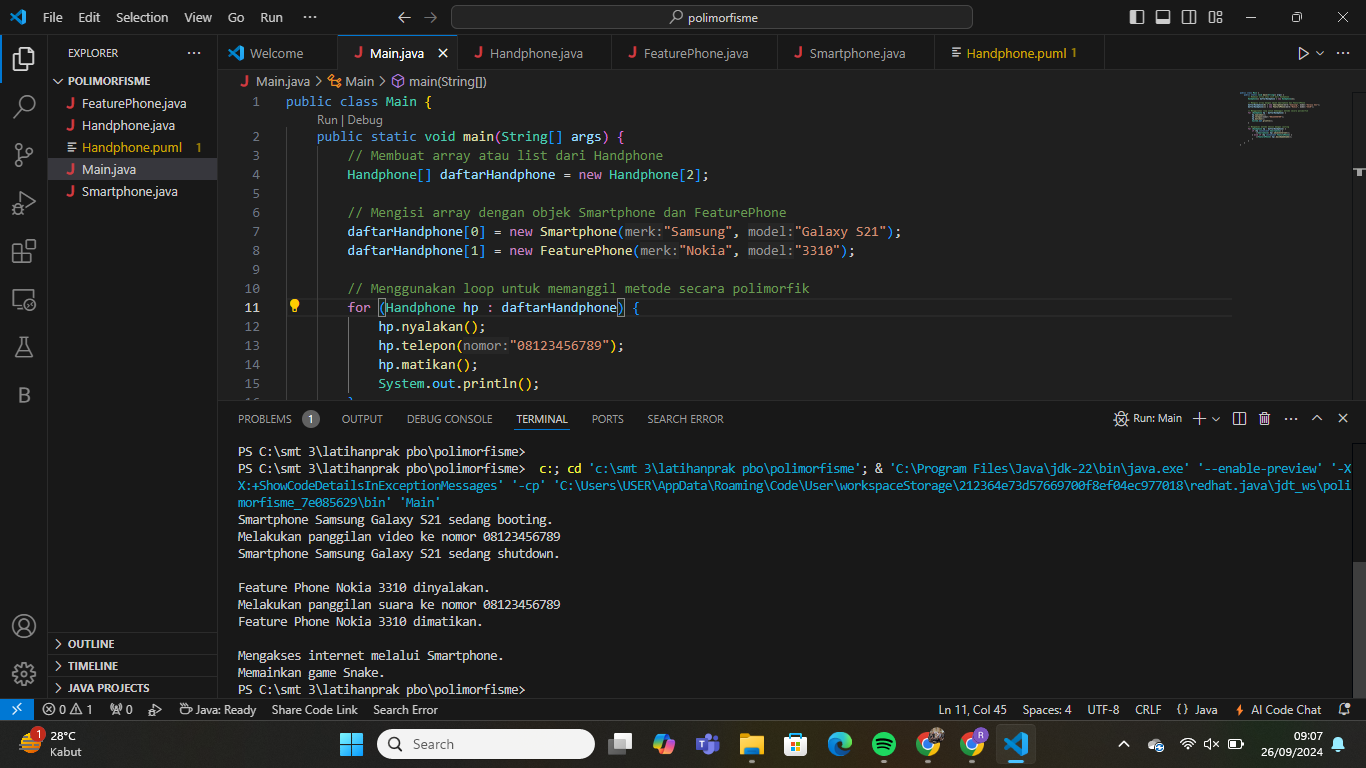The image size is (1366, 768).
Task: Open the Testing flask view
Action: (x=24, y=347)
